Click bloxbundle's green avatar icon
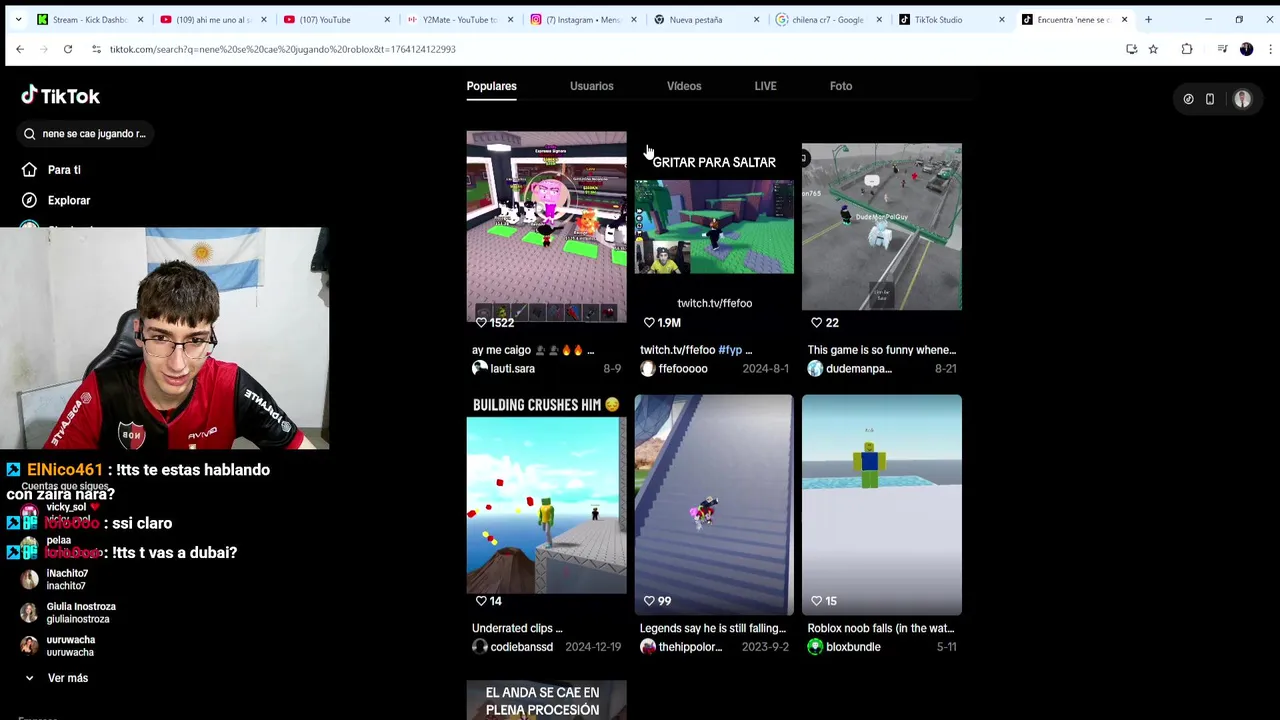 pos(815,647)
